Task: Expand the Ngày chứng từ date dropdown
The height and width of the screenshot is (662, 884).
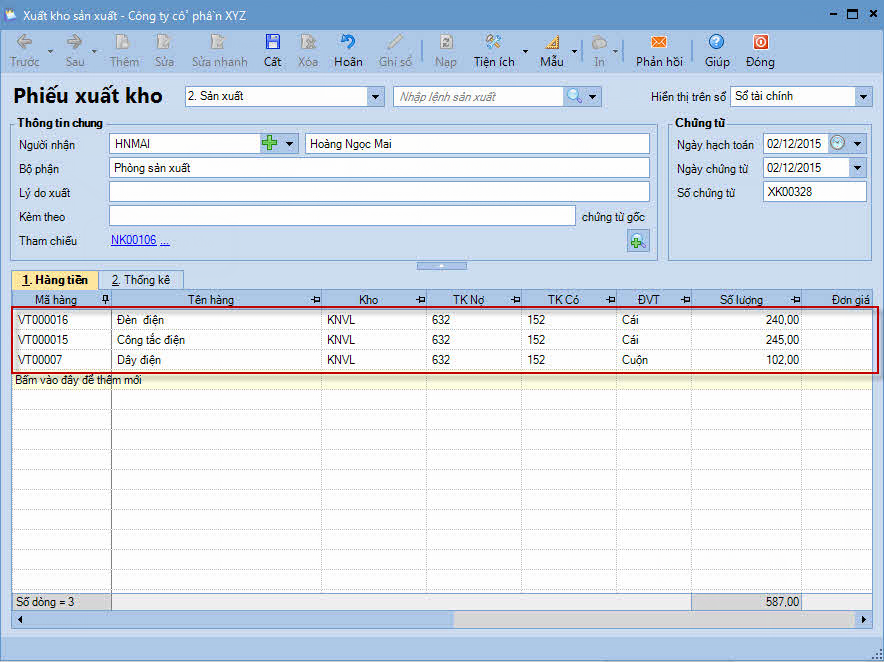Action: pos(857,168)
